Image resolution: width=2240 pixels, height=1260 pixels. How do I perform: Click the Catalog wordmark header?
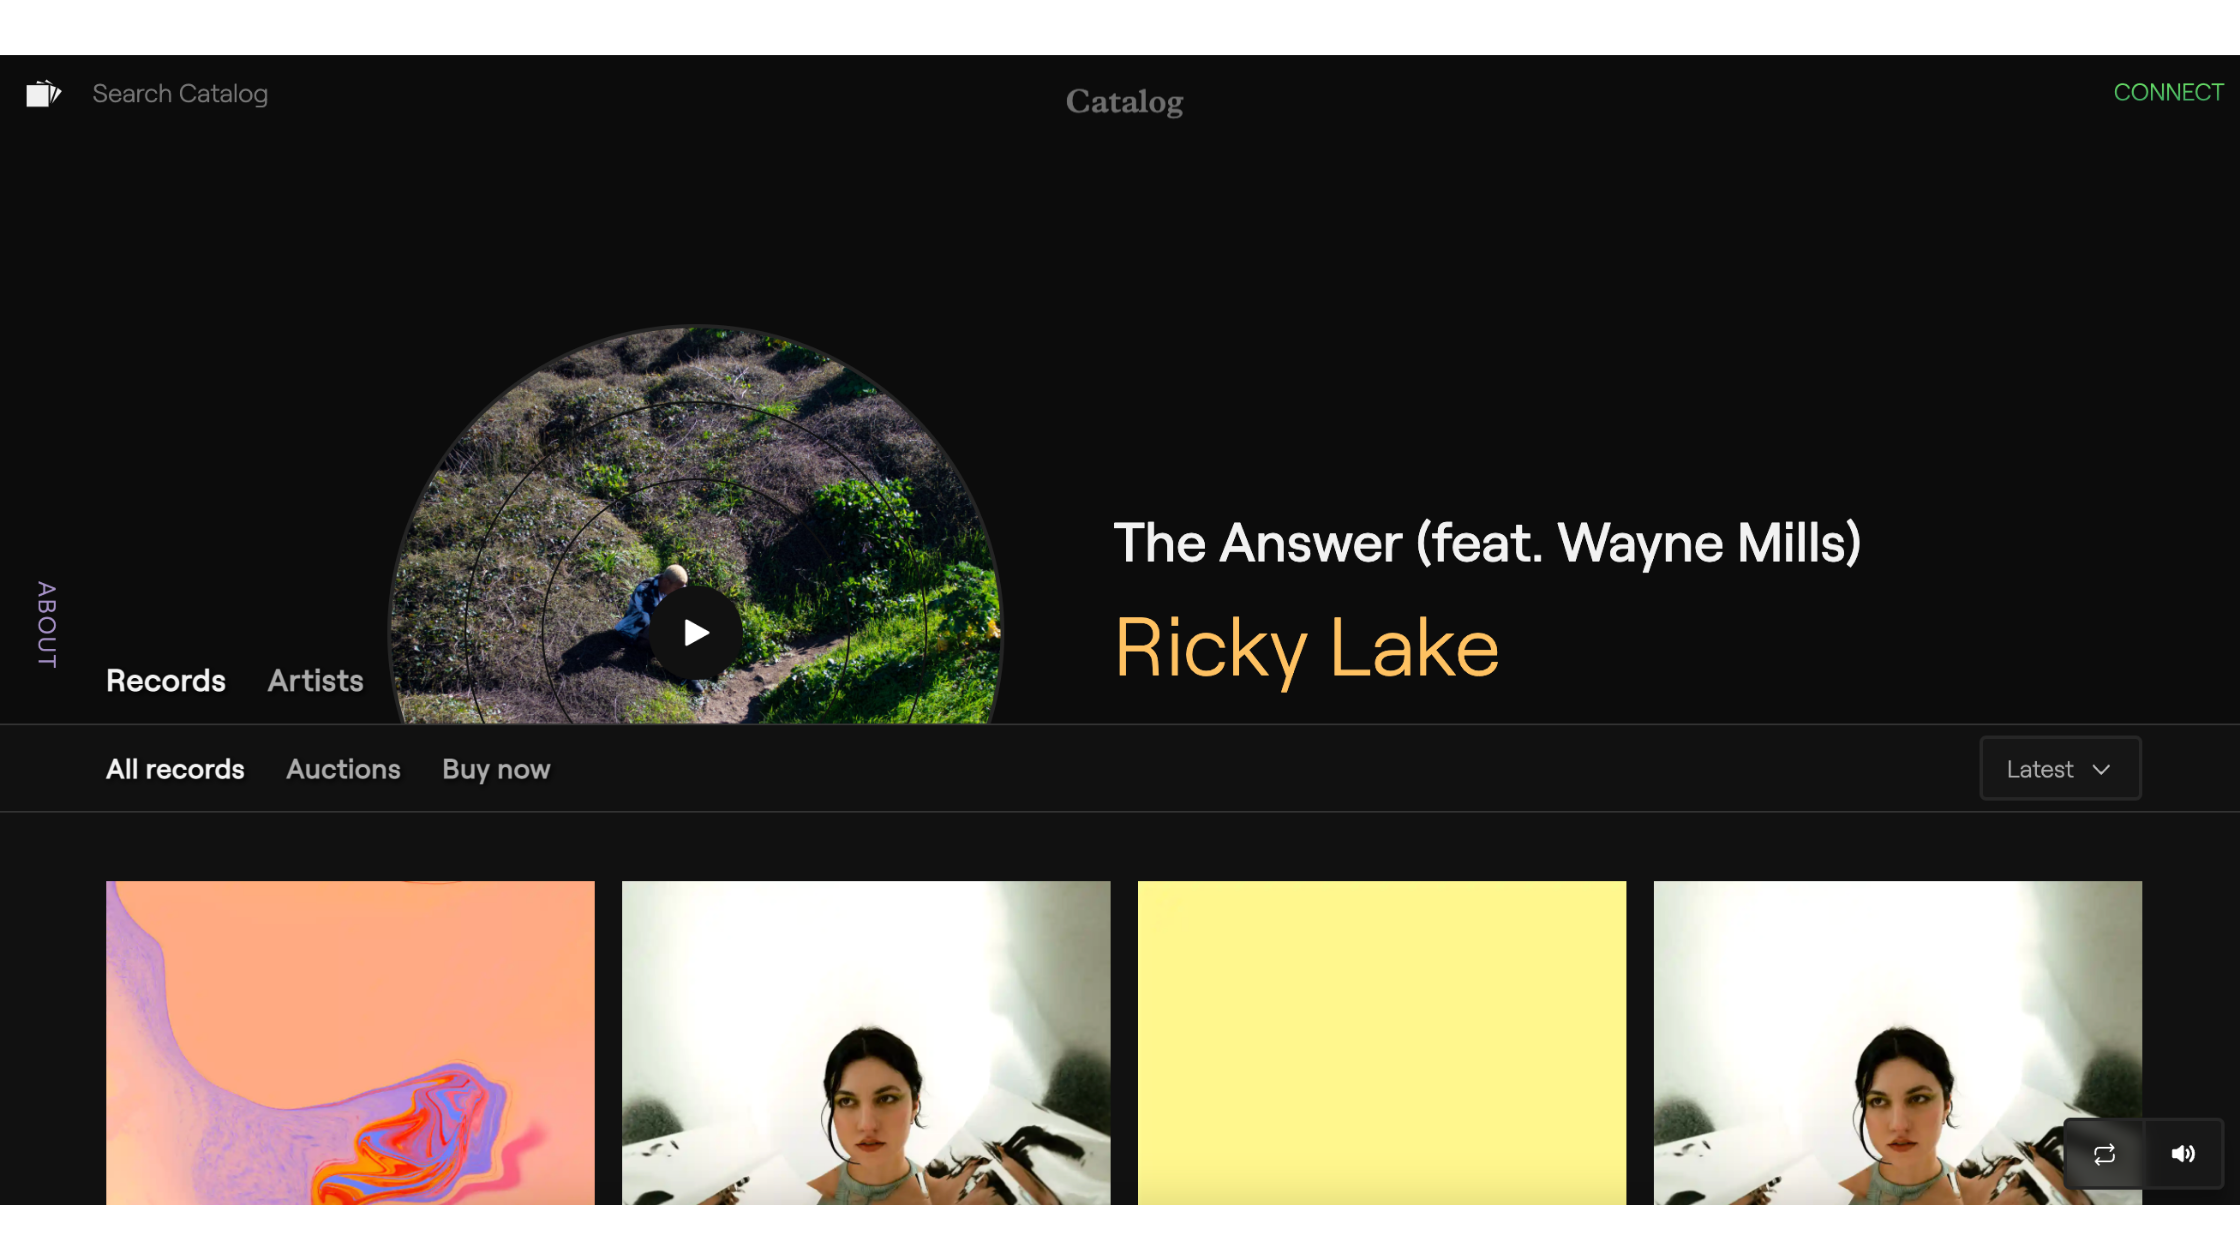tap(1124, 102)
